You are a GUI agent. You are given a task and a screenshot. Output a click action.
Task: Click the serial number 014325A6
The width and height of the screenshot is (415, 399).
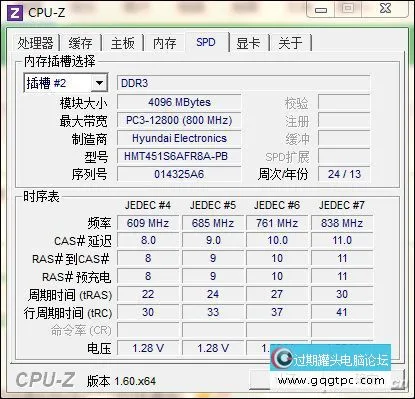[x=179, y=174]
